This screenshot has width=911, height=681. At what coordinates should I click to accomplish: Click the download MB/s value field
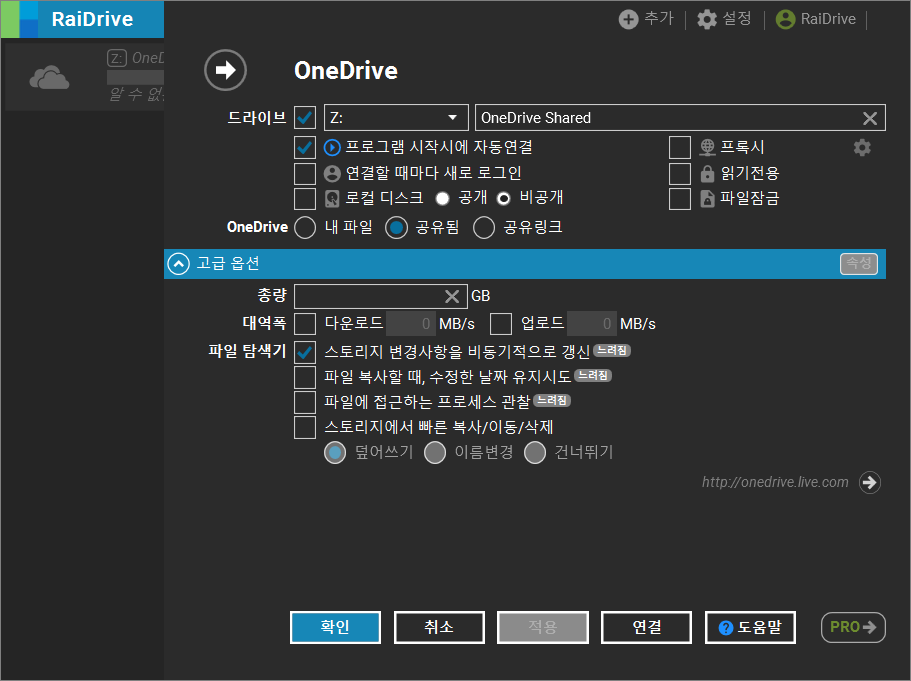click(411, 324)
